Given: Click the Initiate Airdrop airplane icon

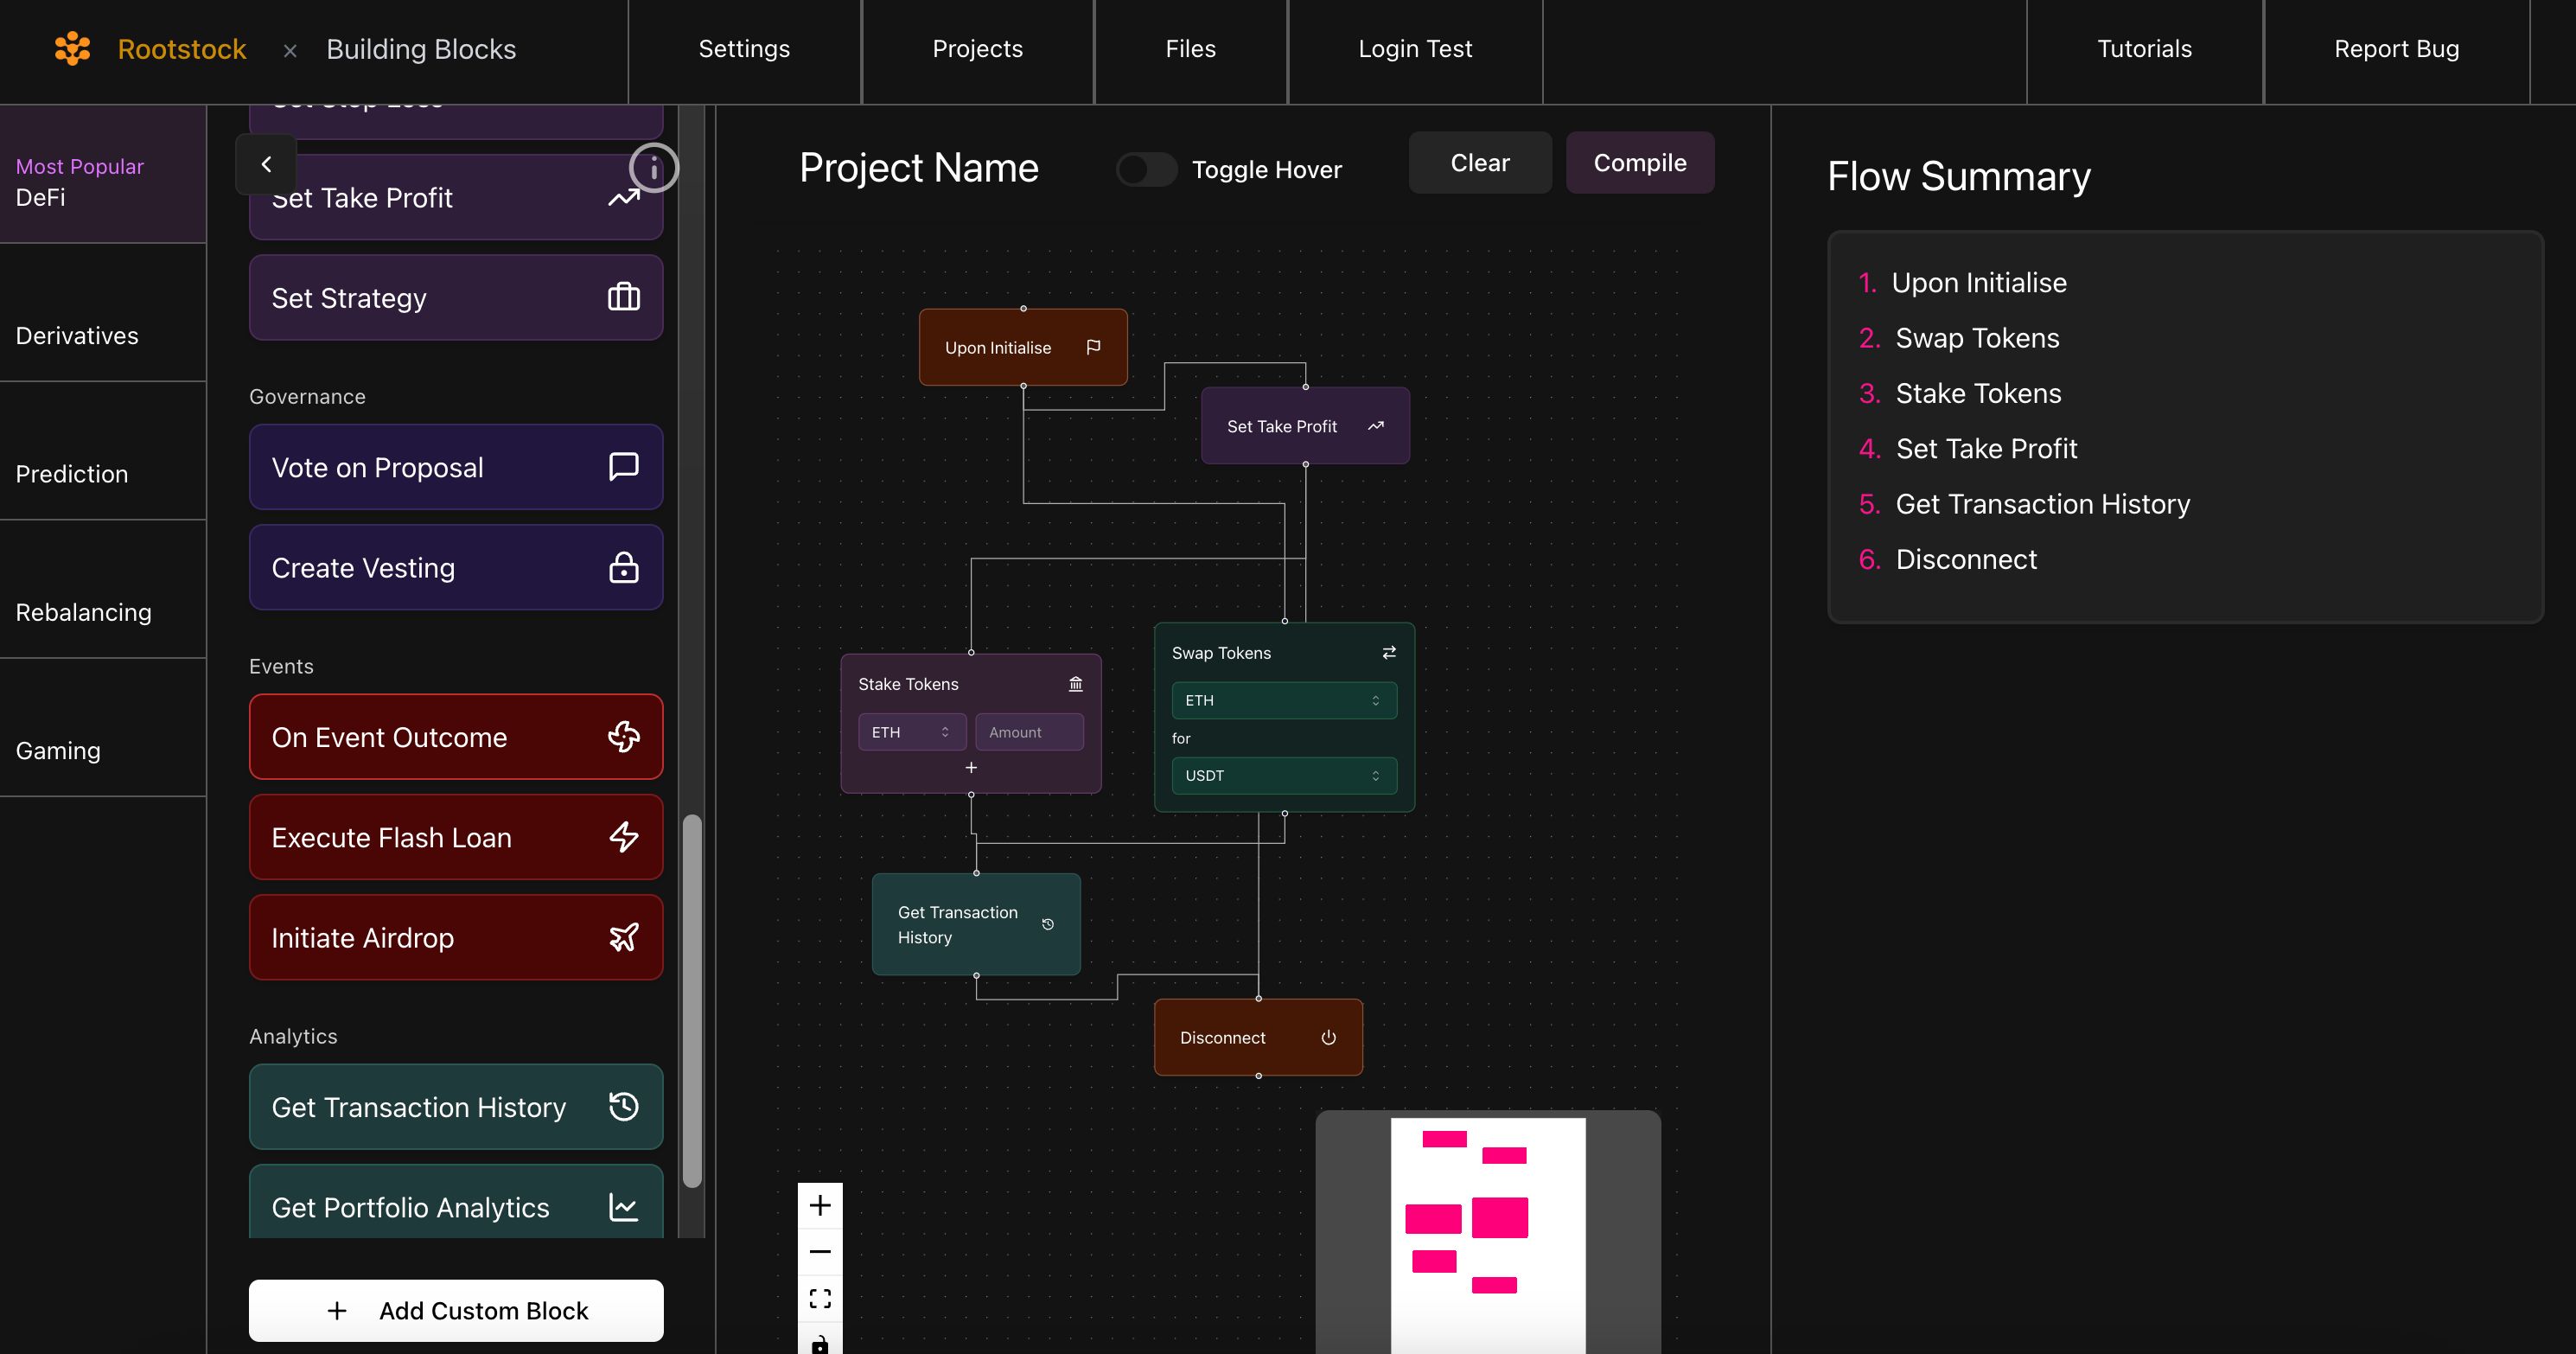Looking at the screenshot, I should tap(623, 936).
